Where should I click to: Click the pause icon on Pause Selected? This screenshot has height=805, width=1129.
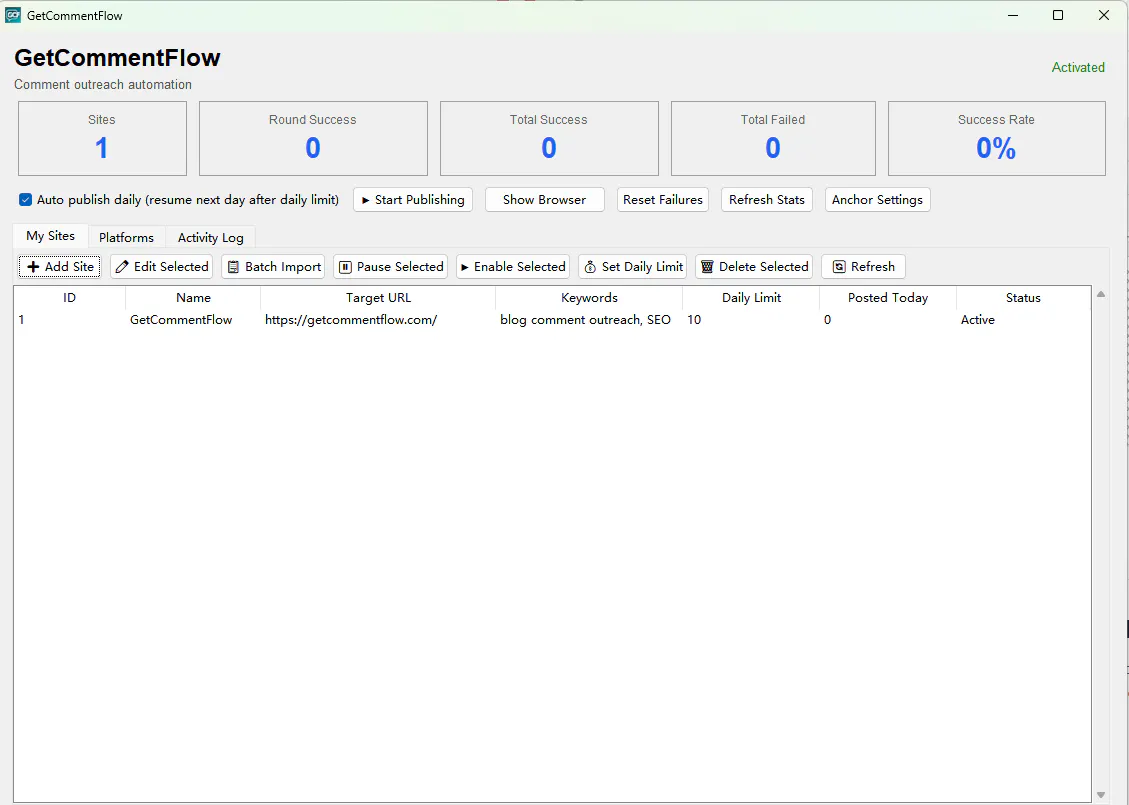345,267
